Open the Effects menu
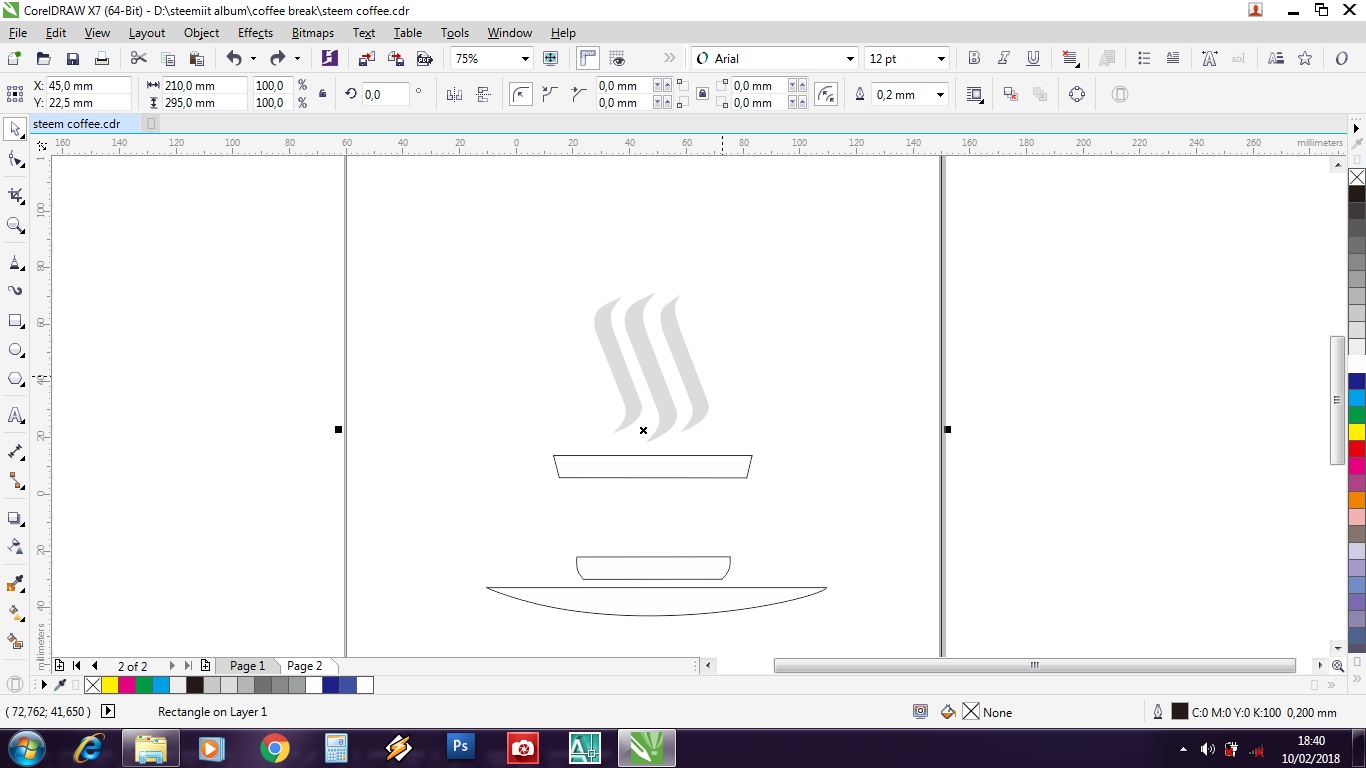This screenshot has height=768, width=1366. [x=255, y=33]
